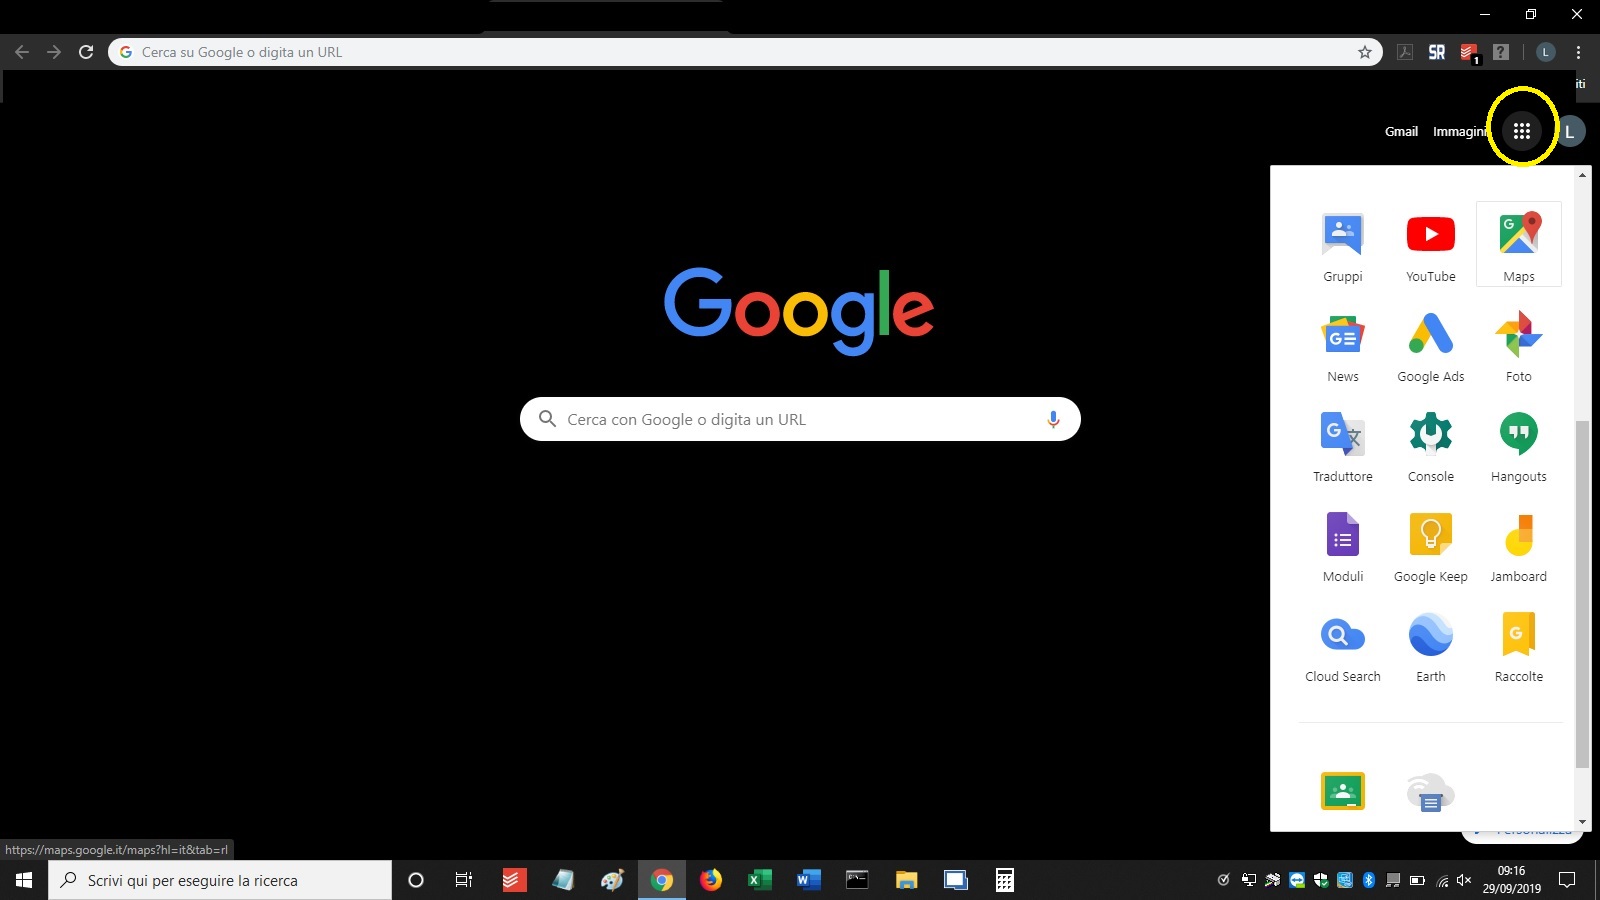Open Maps in the apps panel
Viewport: 1600px width, 900px height.
pos(1519,246)
